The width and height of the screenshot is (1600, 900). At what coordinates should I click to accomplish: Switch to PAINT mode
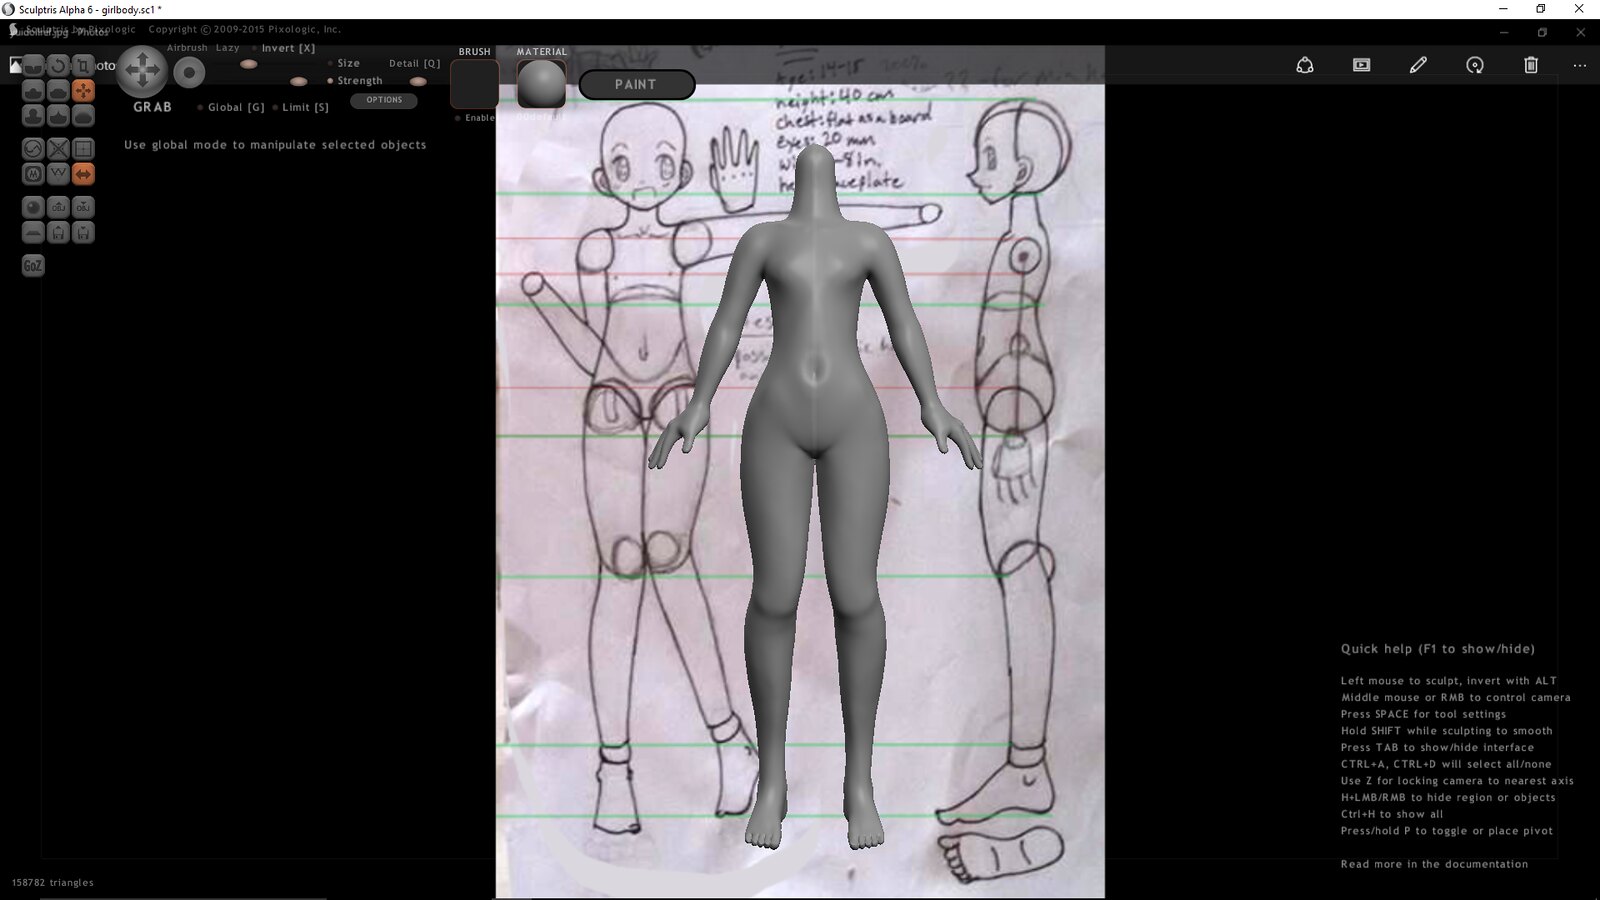(x=636, y=85)
